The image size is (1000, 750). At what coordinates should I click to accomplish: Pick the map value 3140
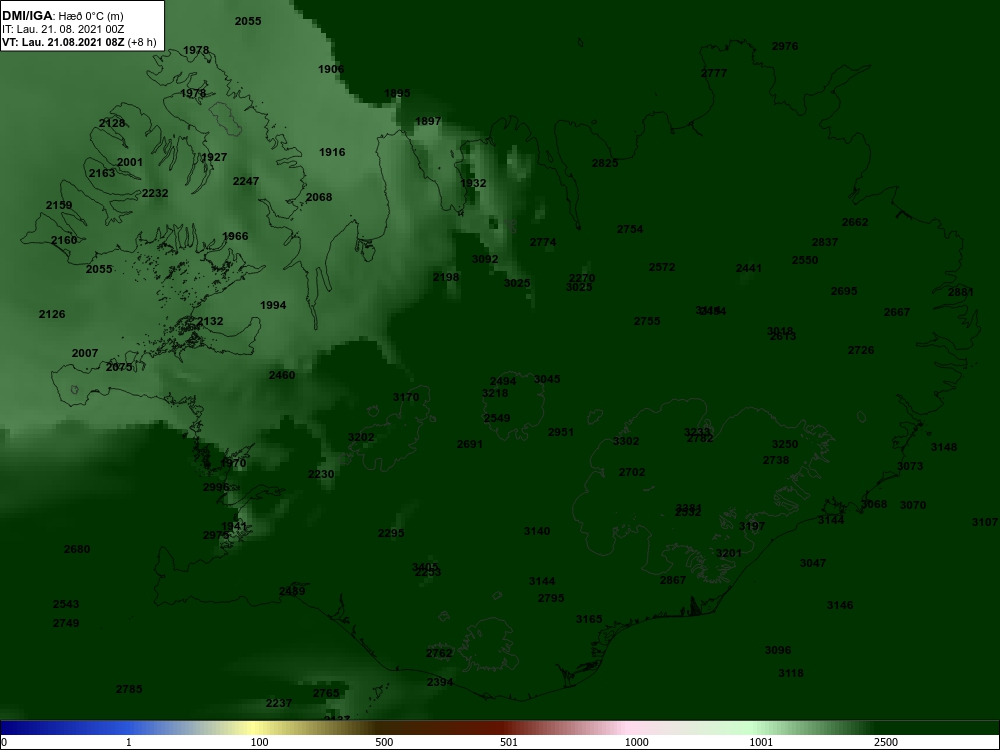536,531
